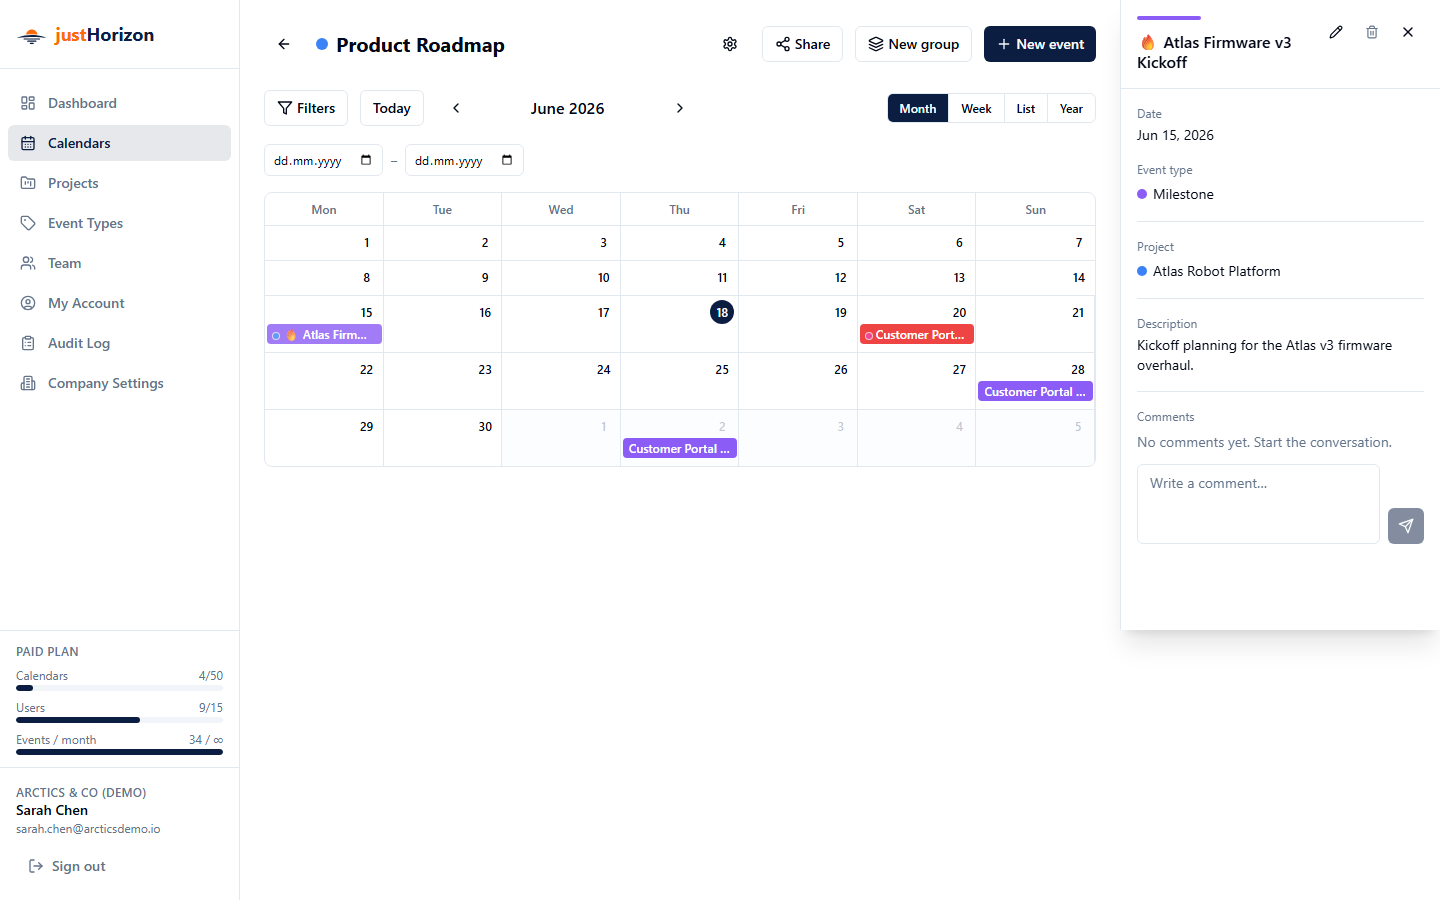Open Calendars in the sidebar

[x=119, y=143]
